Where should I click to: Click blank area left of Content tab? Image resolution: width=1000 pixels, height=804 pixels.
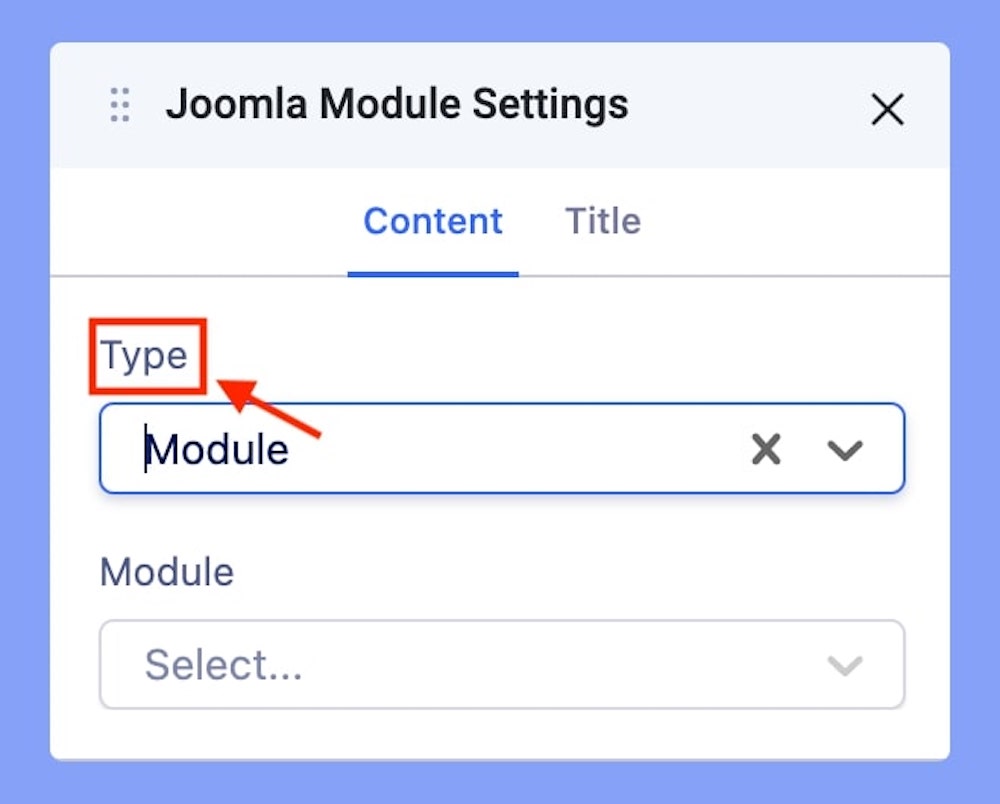click(x=200, y=221)
